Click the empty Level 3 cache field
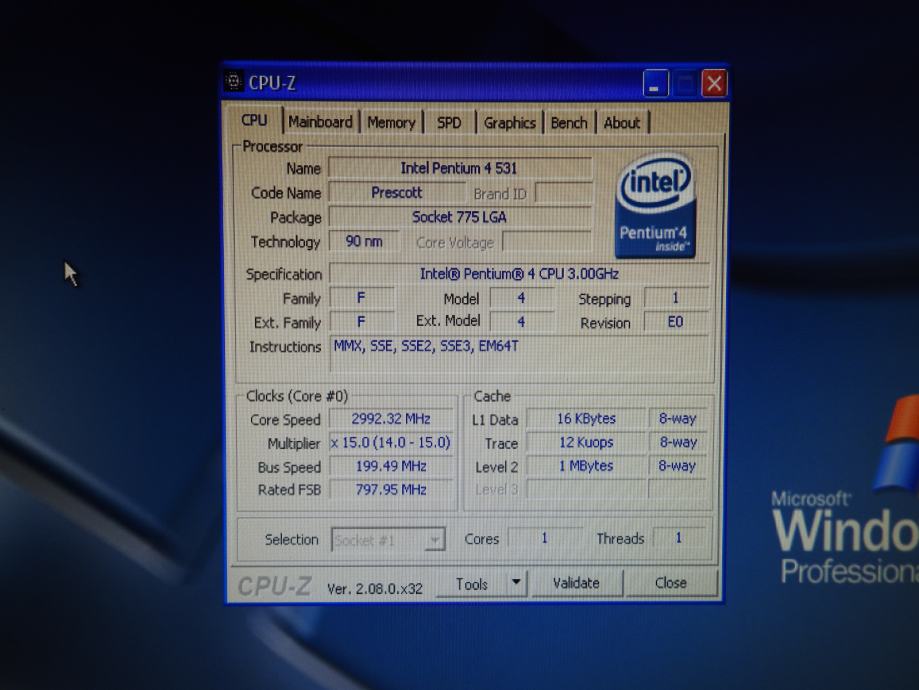 (586, 489)
